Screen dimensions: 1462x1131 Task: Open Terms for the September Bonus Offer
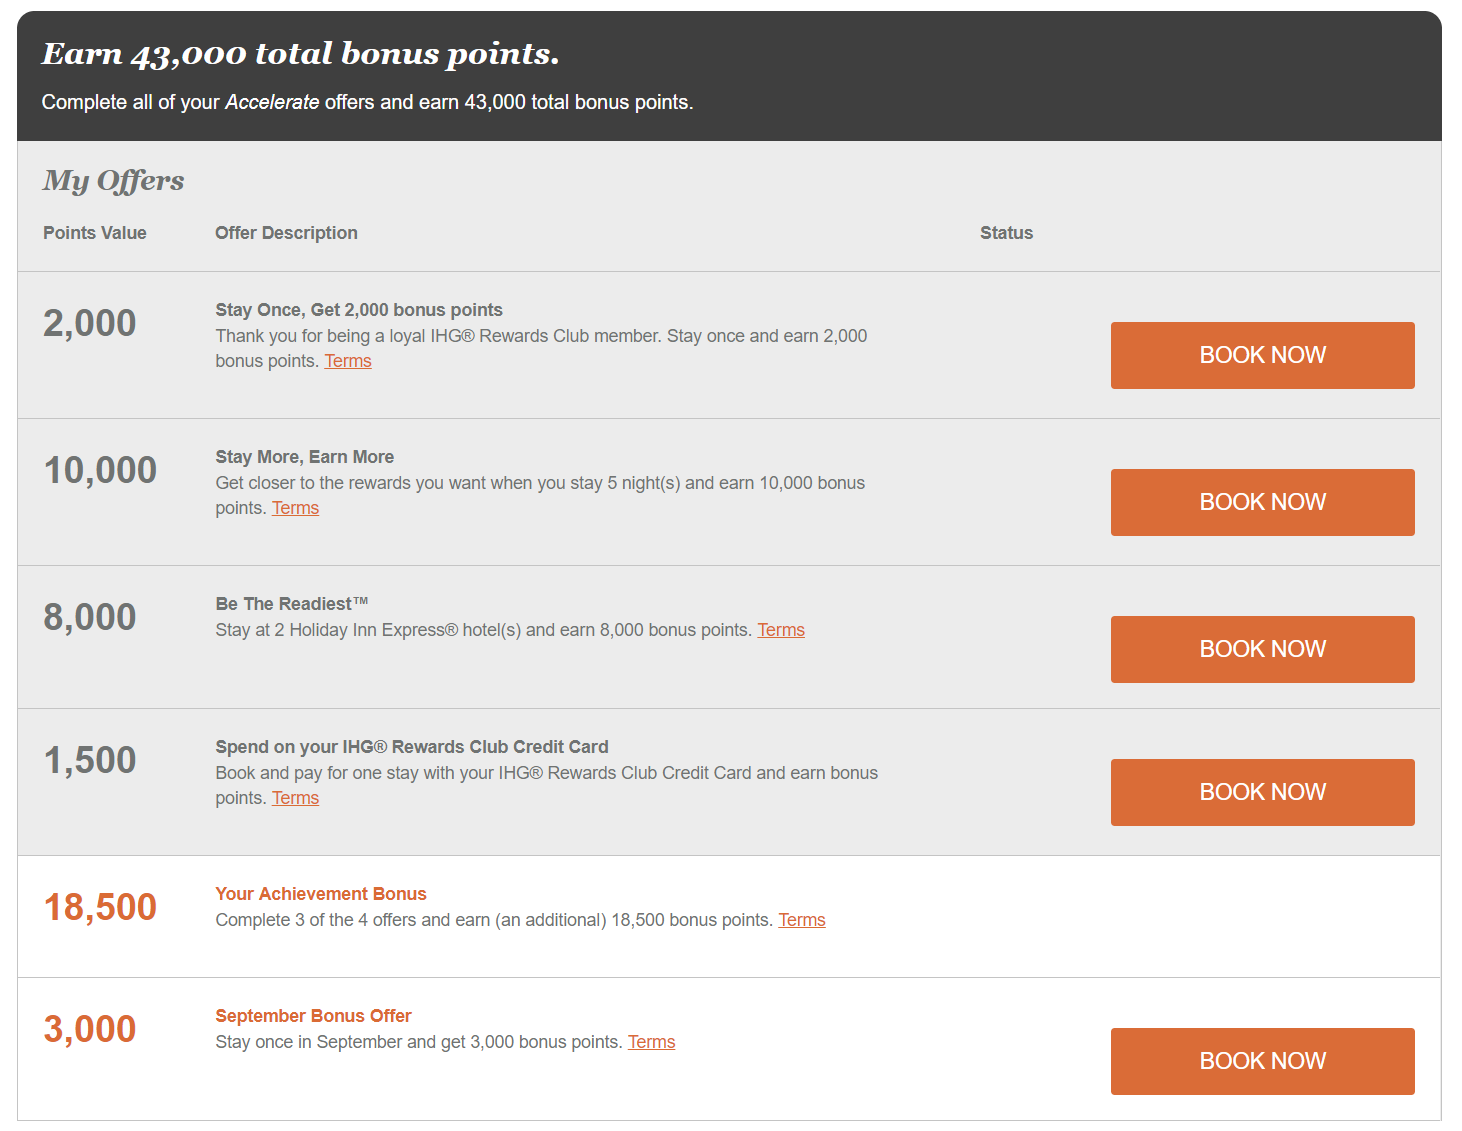(651, 1042)
